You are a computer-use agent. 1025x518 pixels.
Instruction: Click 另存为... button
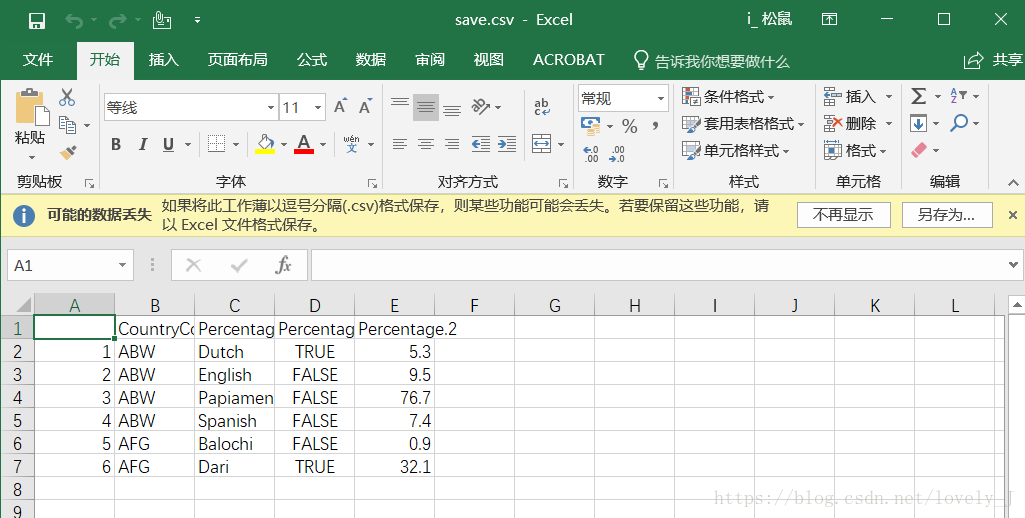(947, 215)
